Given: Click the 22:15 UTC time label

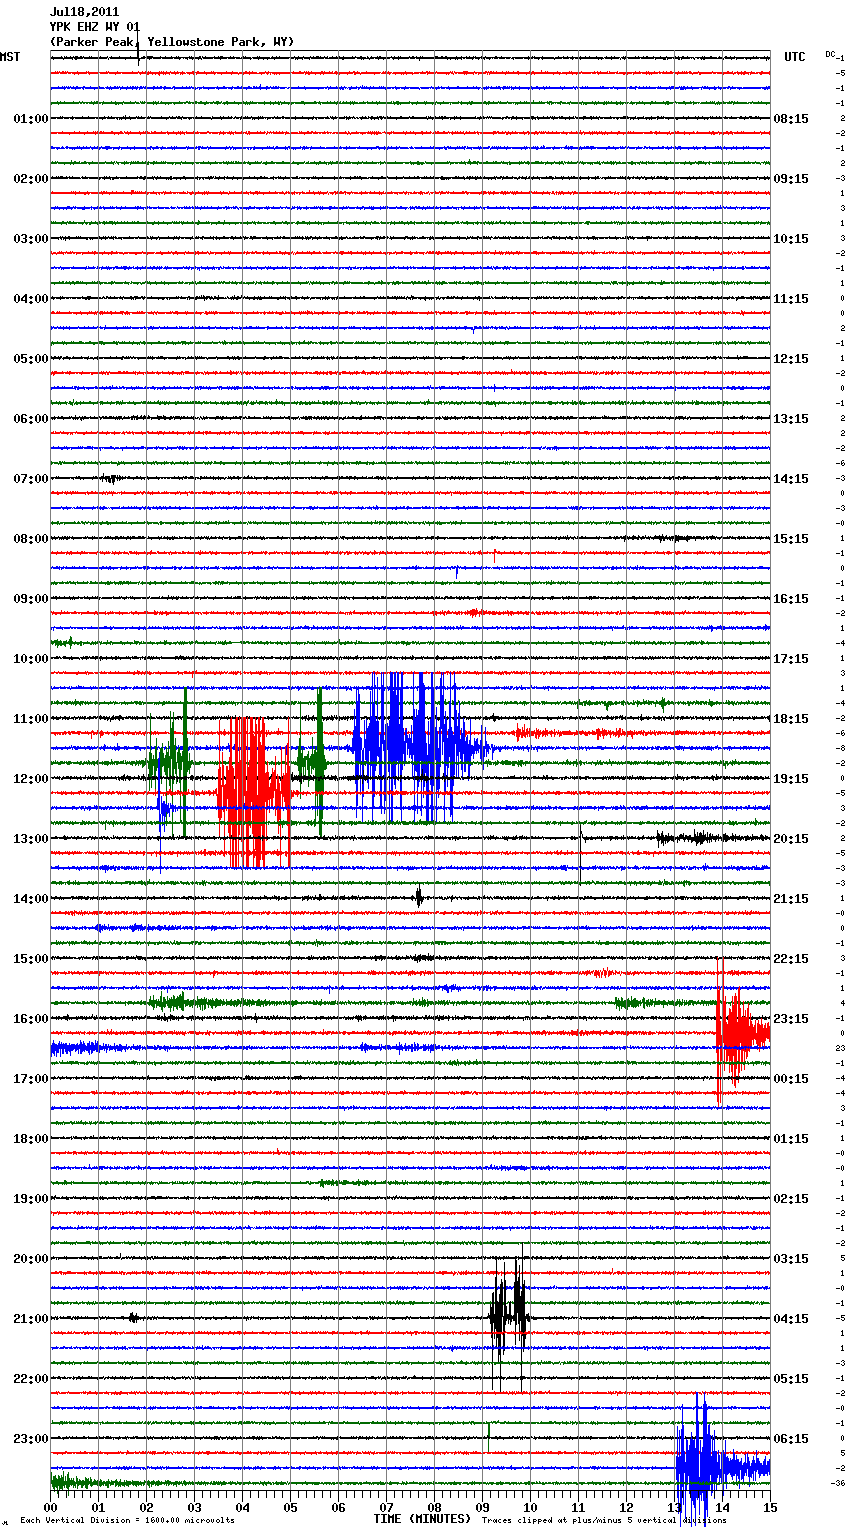Looking at the screenshot, I should coord(791,959).
